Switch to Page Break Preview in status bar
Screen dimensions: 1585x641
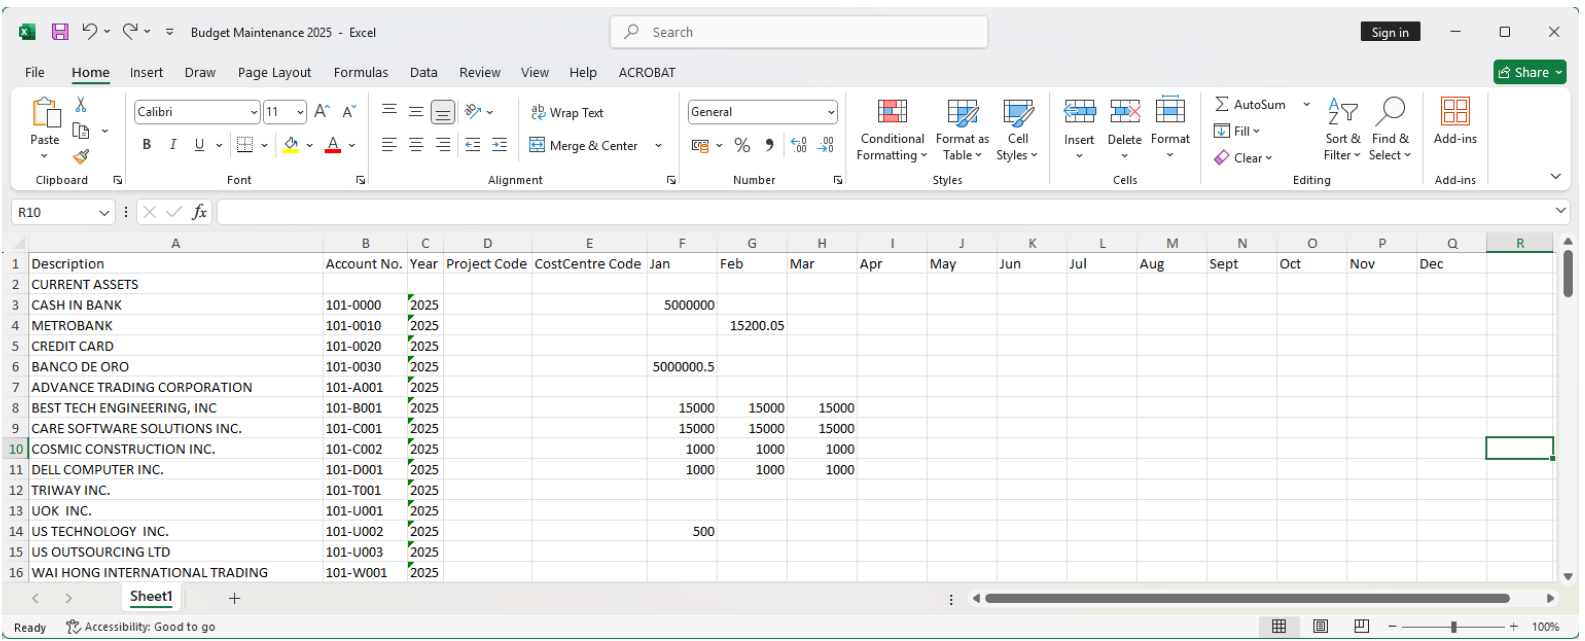point(1361,626)
